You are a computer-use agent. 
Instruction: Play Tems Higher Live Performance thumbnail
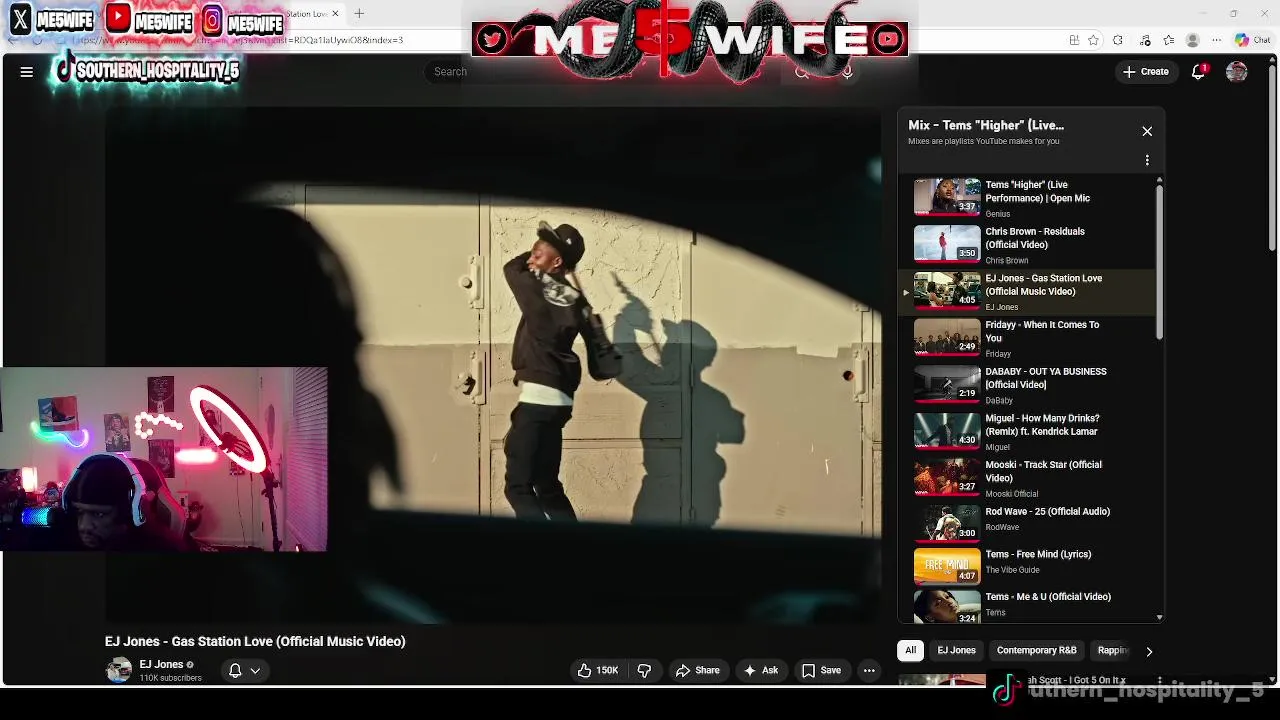(x=947, y=197)
